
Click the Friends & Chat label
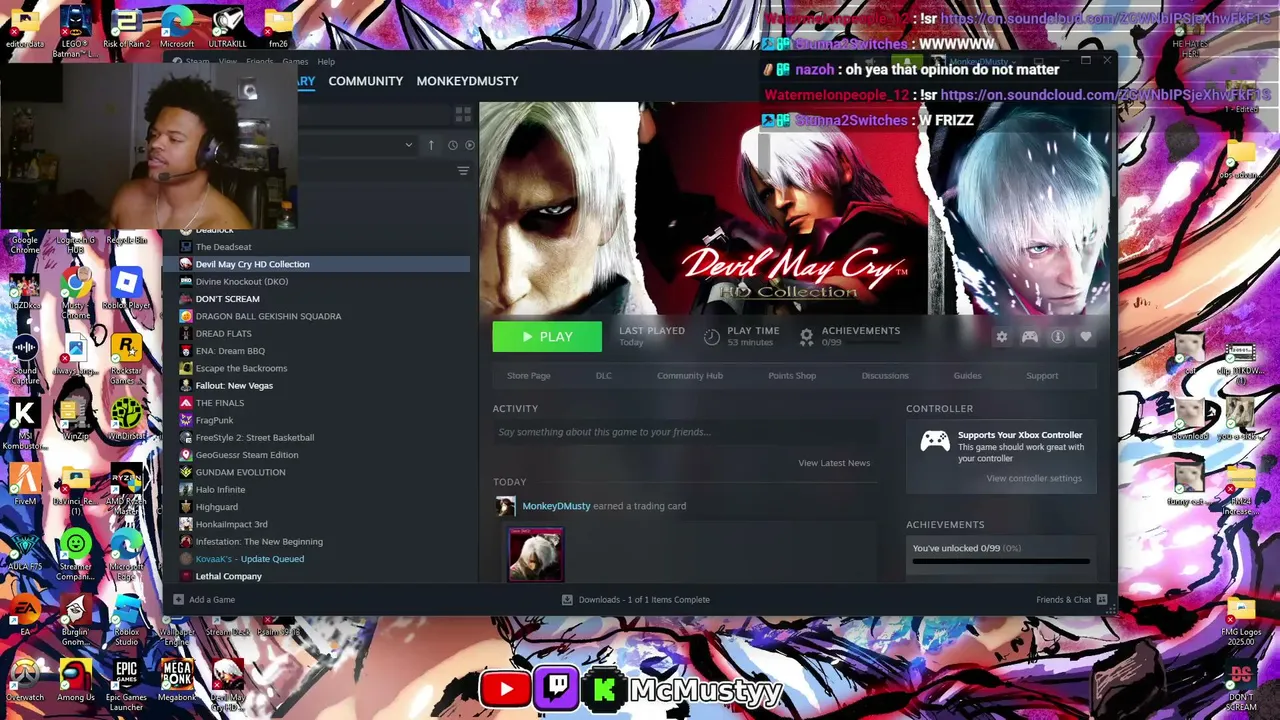1064,600
